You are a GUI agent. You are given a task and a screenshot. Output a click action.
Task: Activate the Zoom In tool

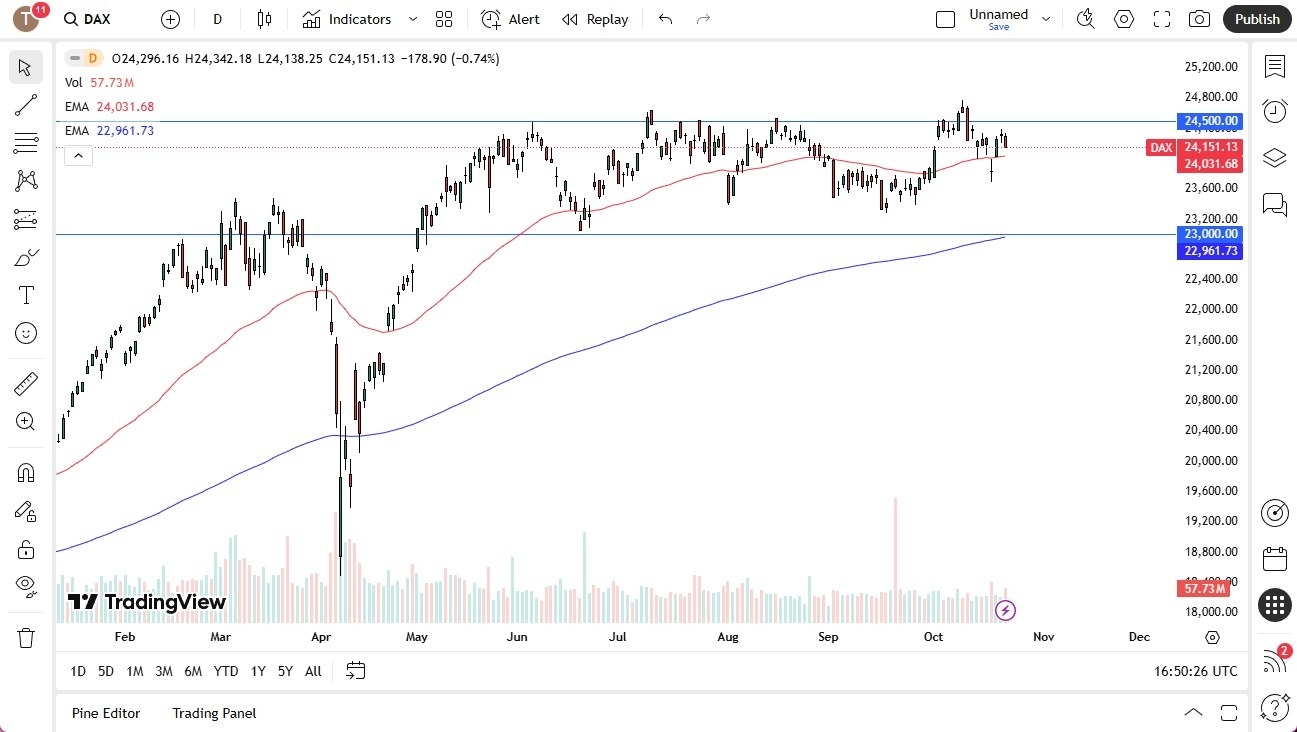(x=25, y=421)
